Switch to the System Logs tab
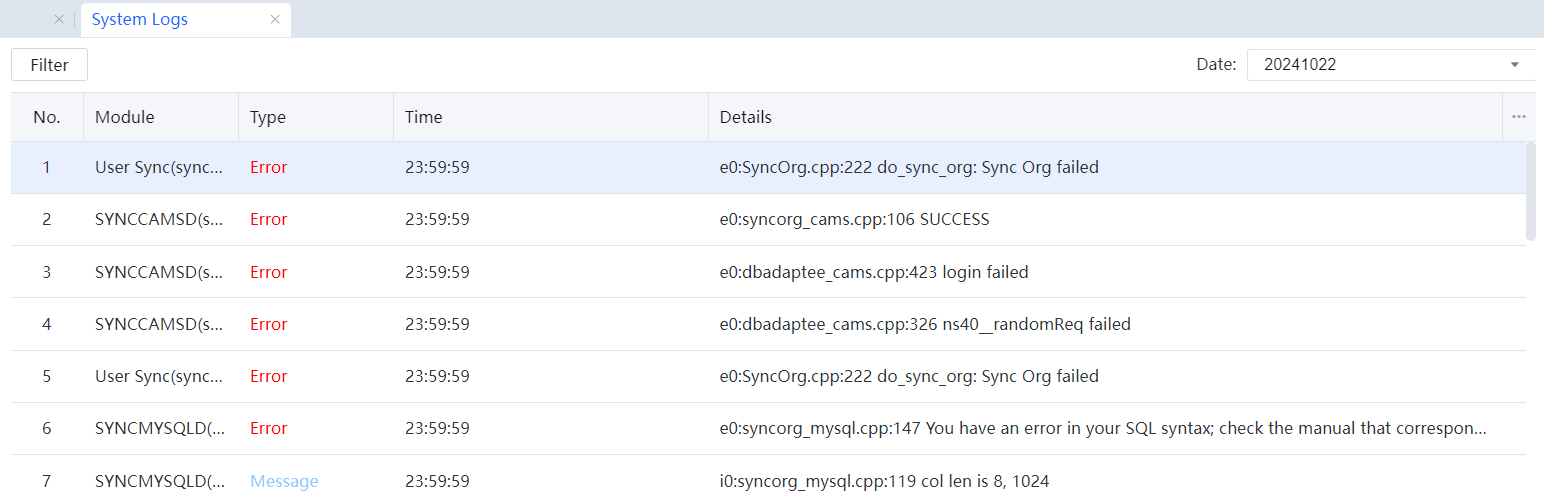The image size is (1544, 492). point(139,20)
